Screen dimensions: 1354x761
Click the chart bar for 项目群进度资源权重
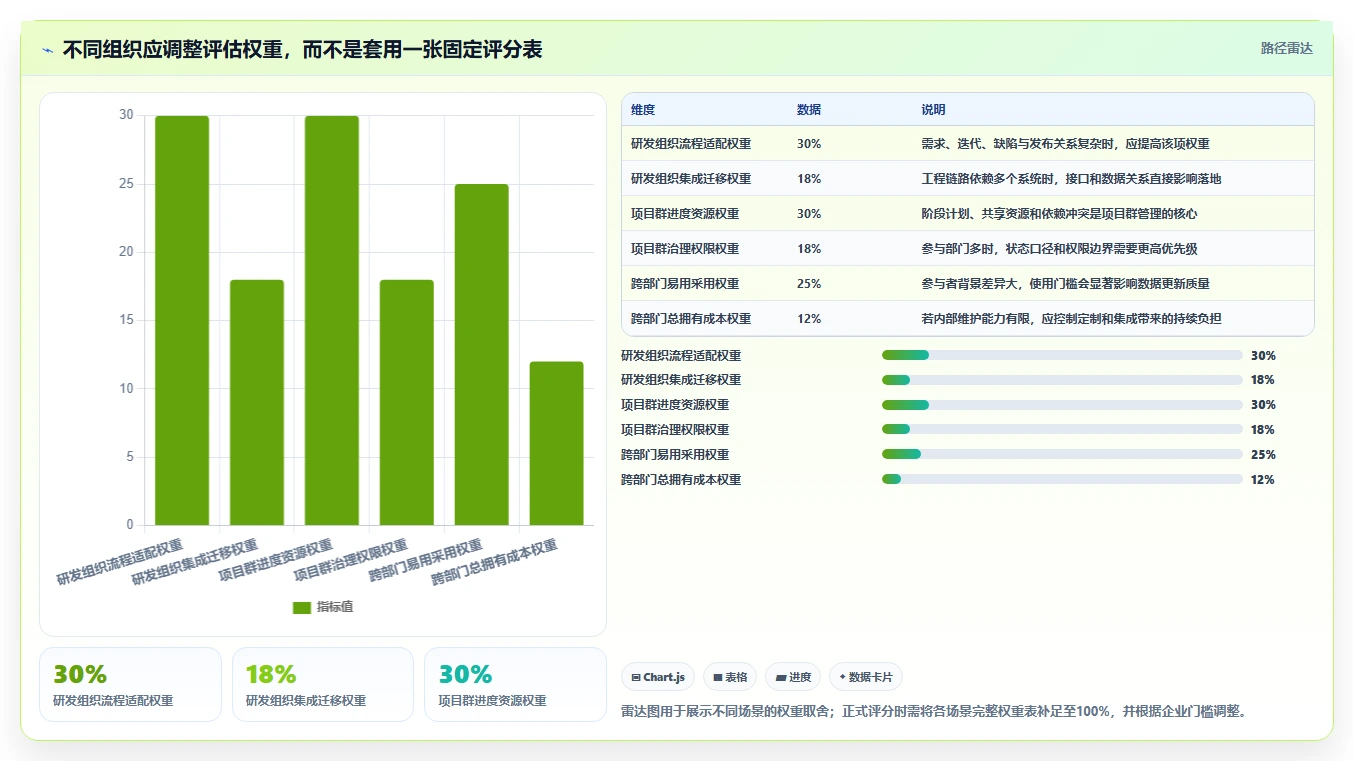332,320
